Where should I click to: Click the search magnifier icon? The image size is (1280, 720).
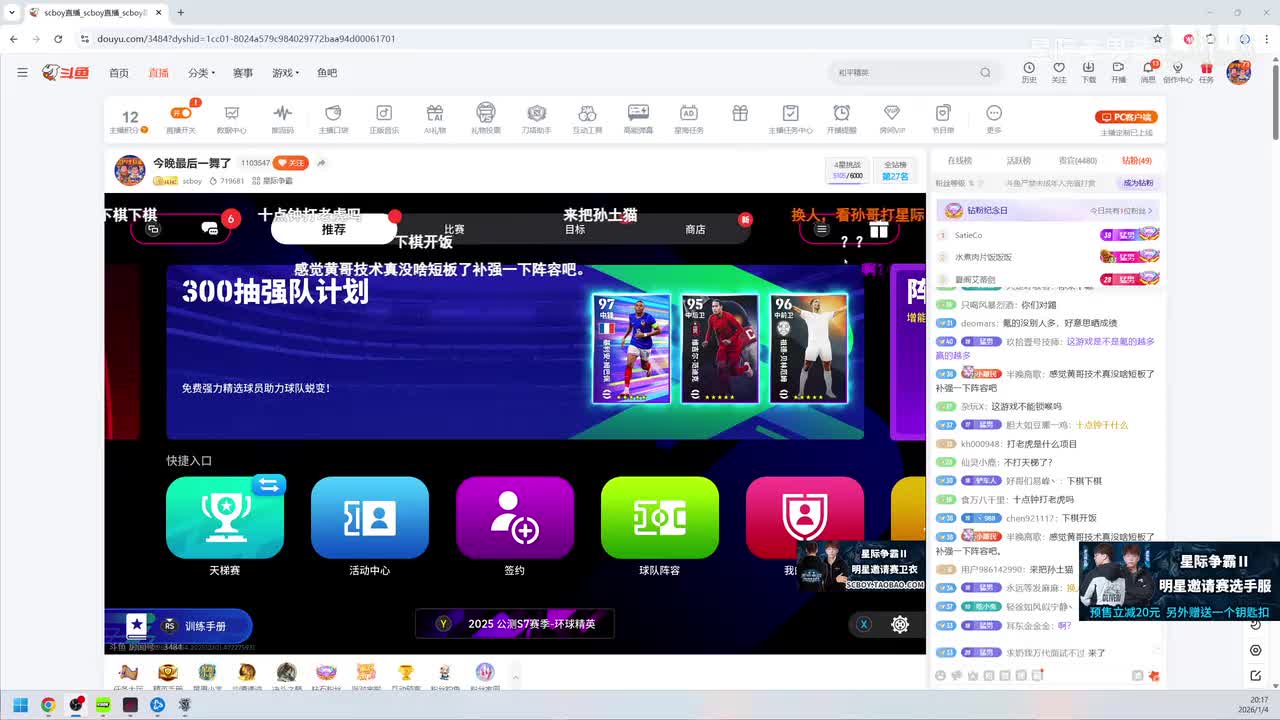pos(985,72)
